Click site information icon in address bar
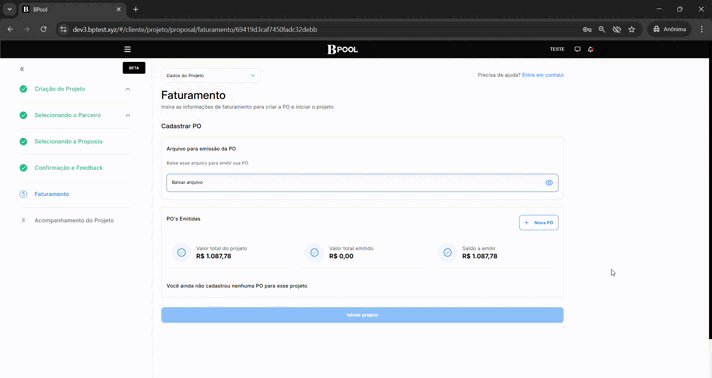 tap(63, 29)
